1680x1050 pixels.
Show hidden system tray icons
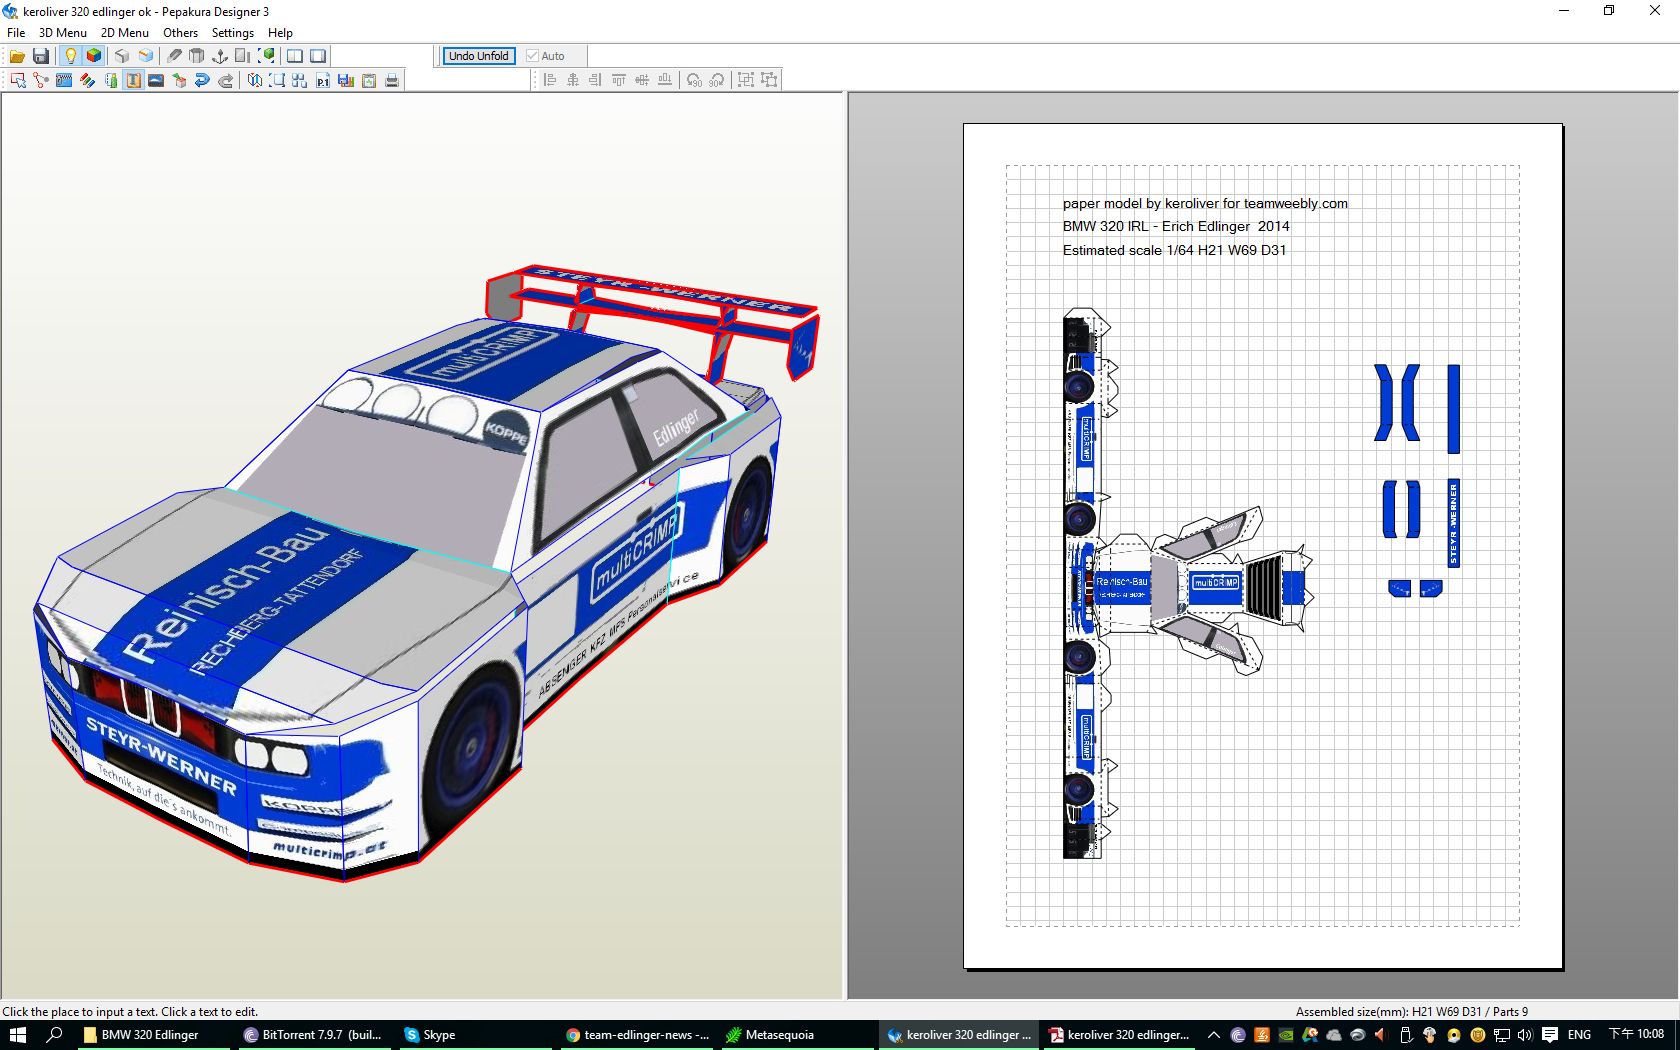point(1214,1035)
